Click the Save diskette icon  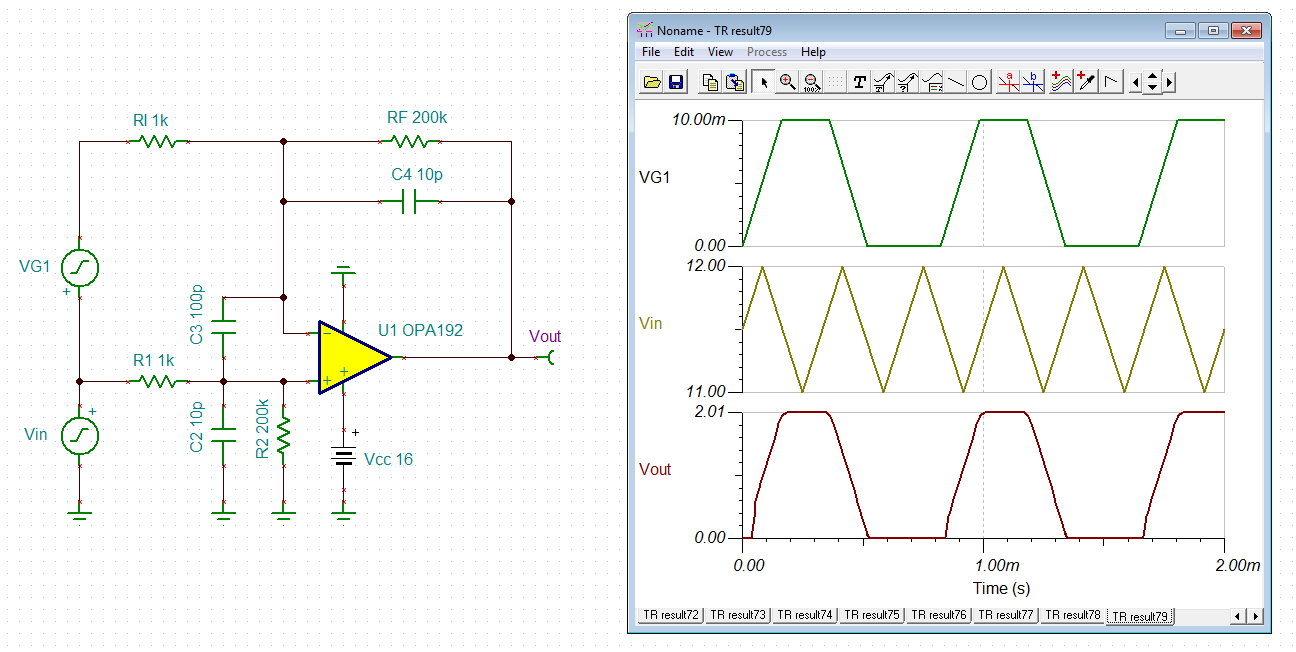tap(675, 82)
